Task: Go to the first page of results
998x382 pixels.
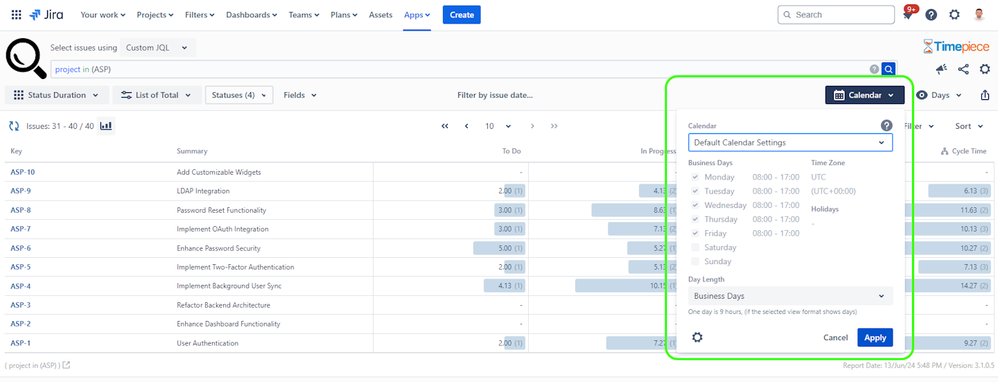Action: [445, 126]
